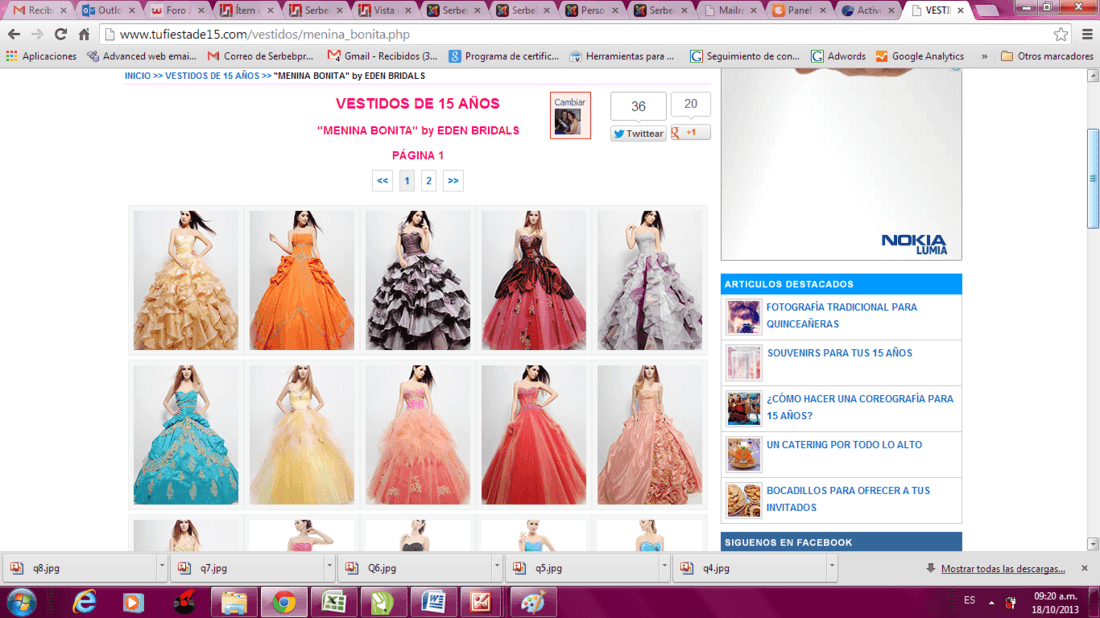The width and height of the screenshot is (1100, 618).
Task: Expand options for q4.jpg download
Action: click(x=831, y=565)
